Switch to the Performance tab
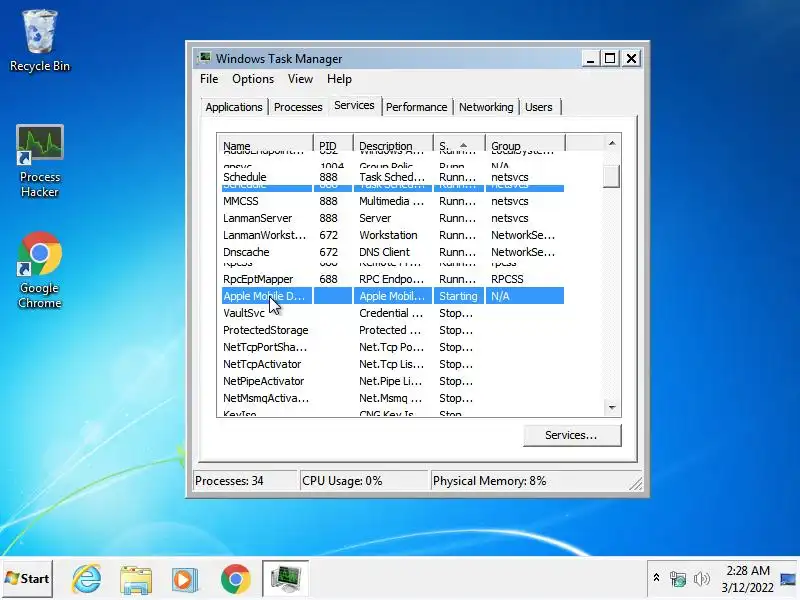 tap(416, 107)
